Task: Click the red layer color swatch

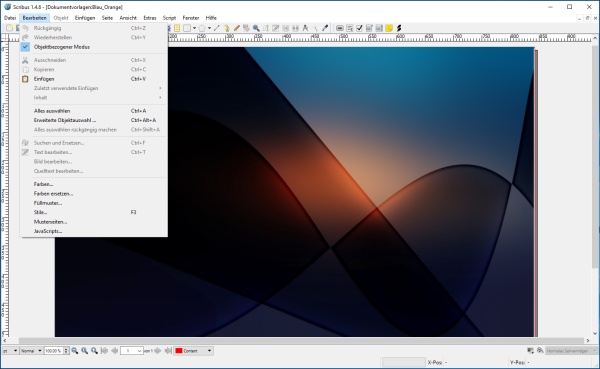Action: 179,351
